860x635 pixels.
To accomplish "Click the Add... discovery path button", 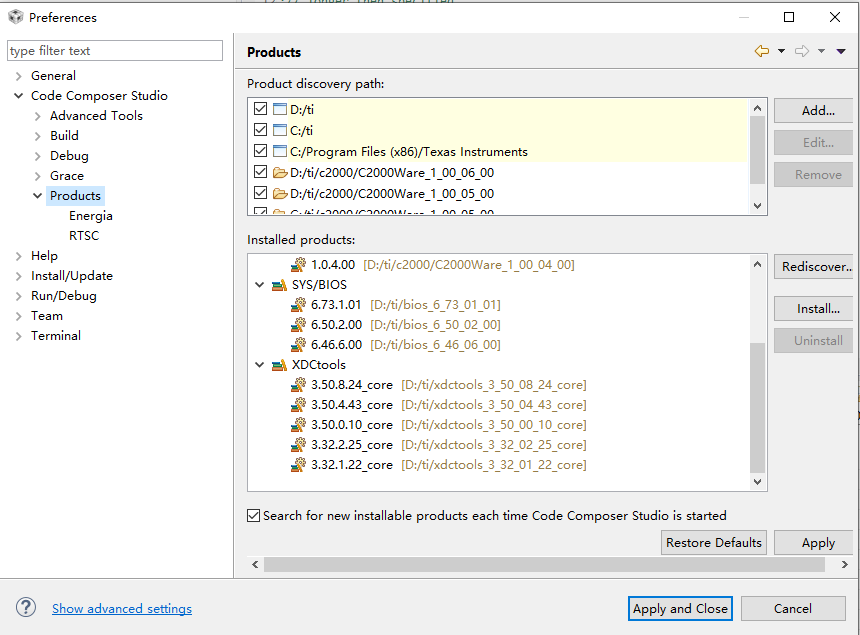I will point(814,110).
